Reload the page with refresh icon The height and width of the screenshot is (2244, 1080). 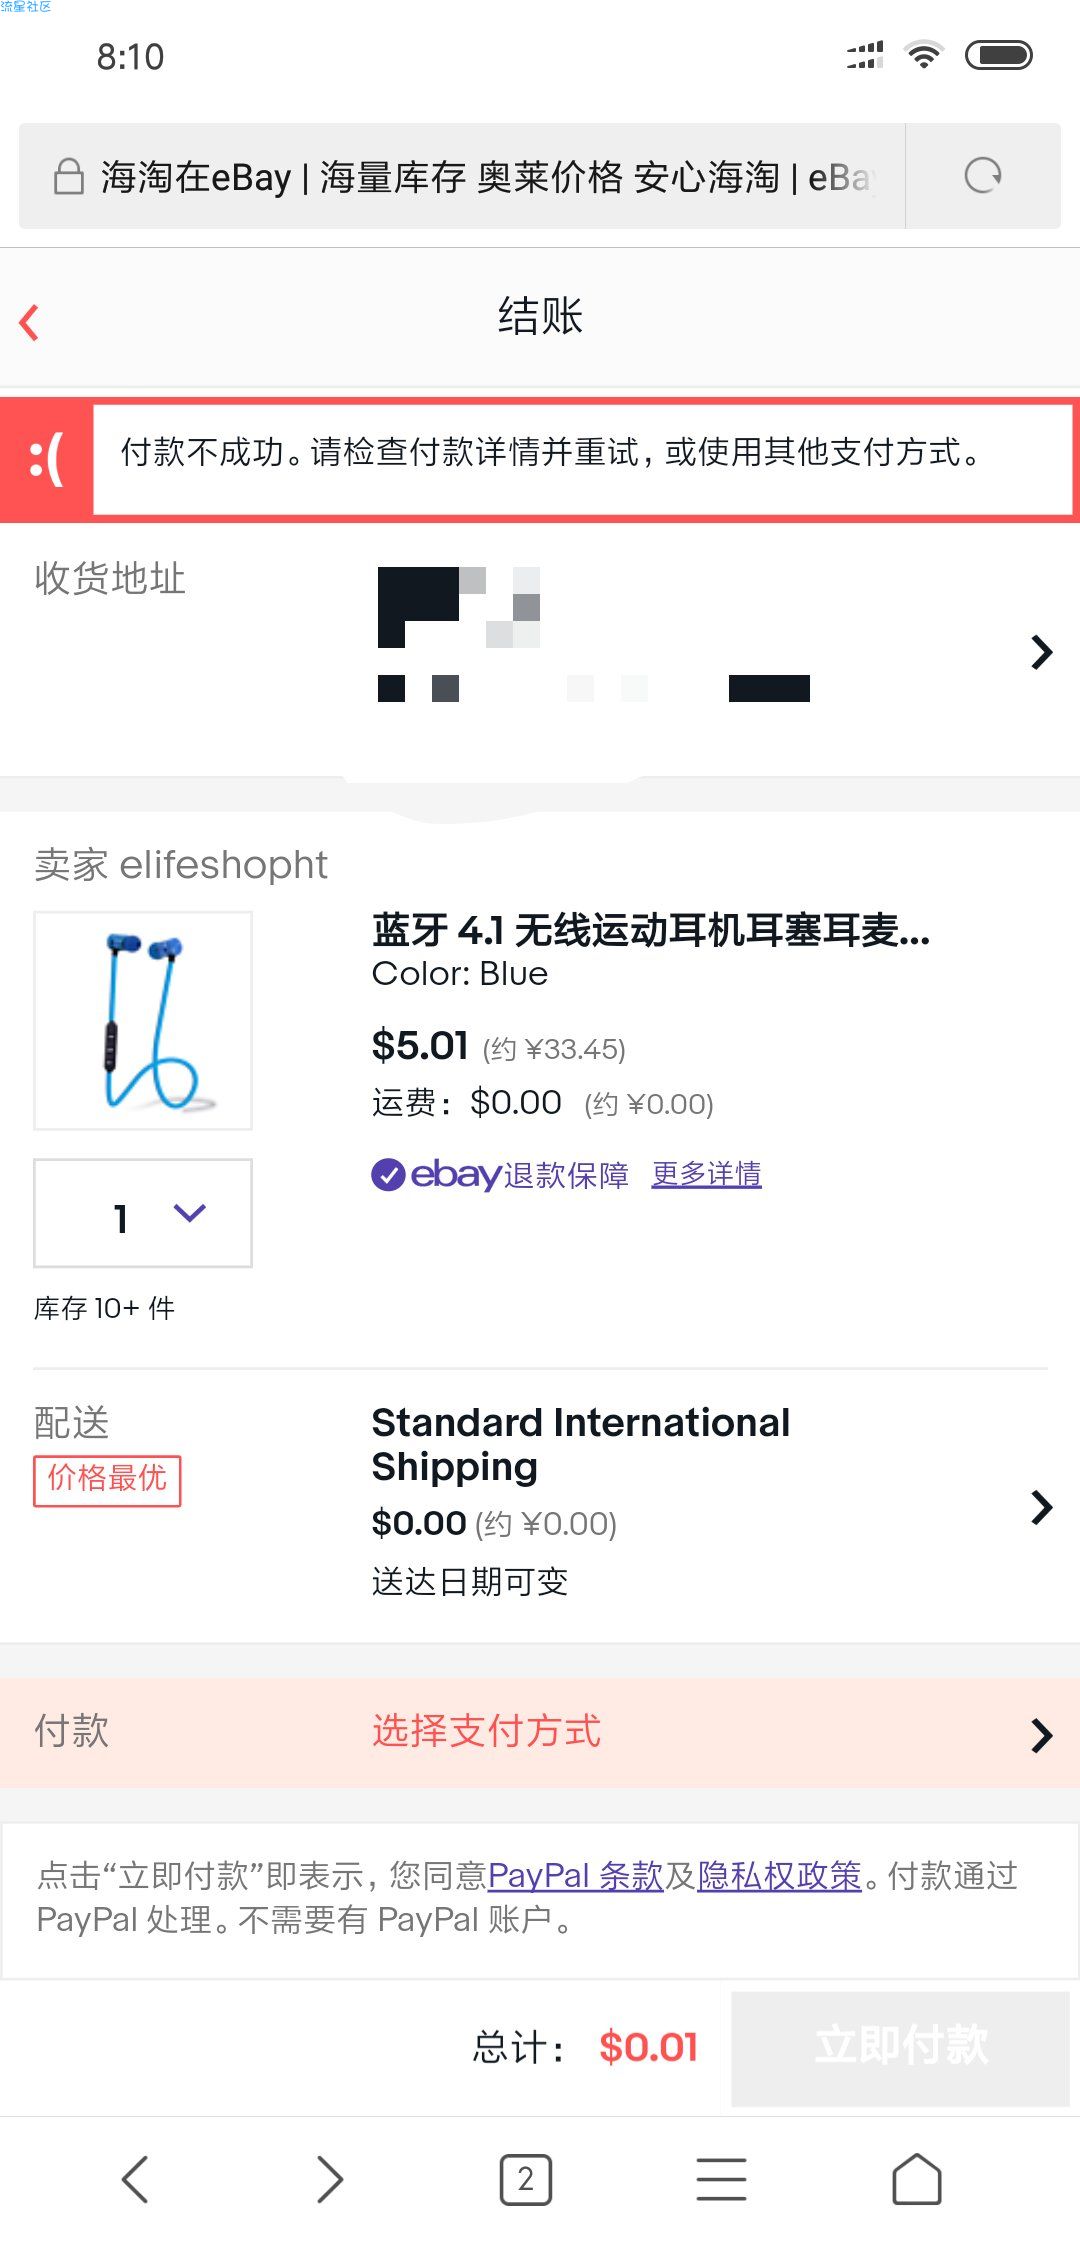pos(982,176)
